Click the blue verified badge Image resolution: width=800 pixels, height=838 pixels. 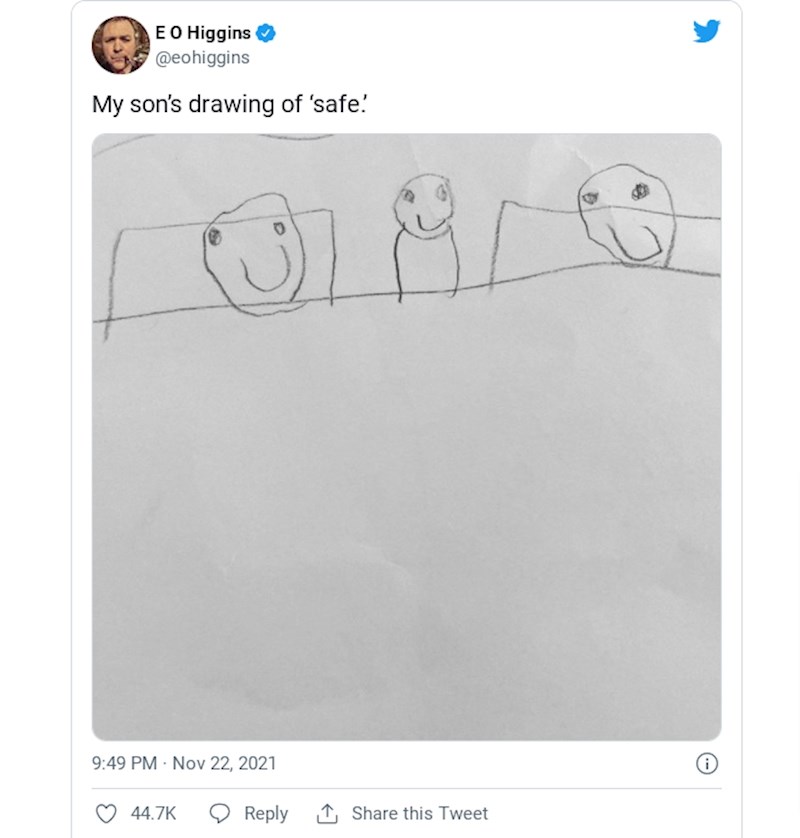tap(266, 33)
